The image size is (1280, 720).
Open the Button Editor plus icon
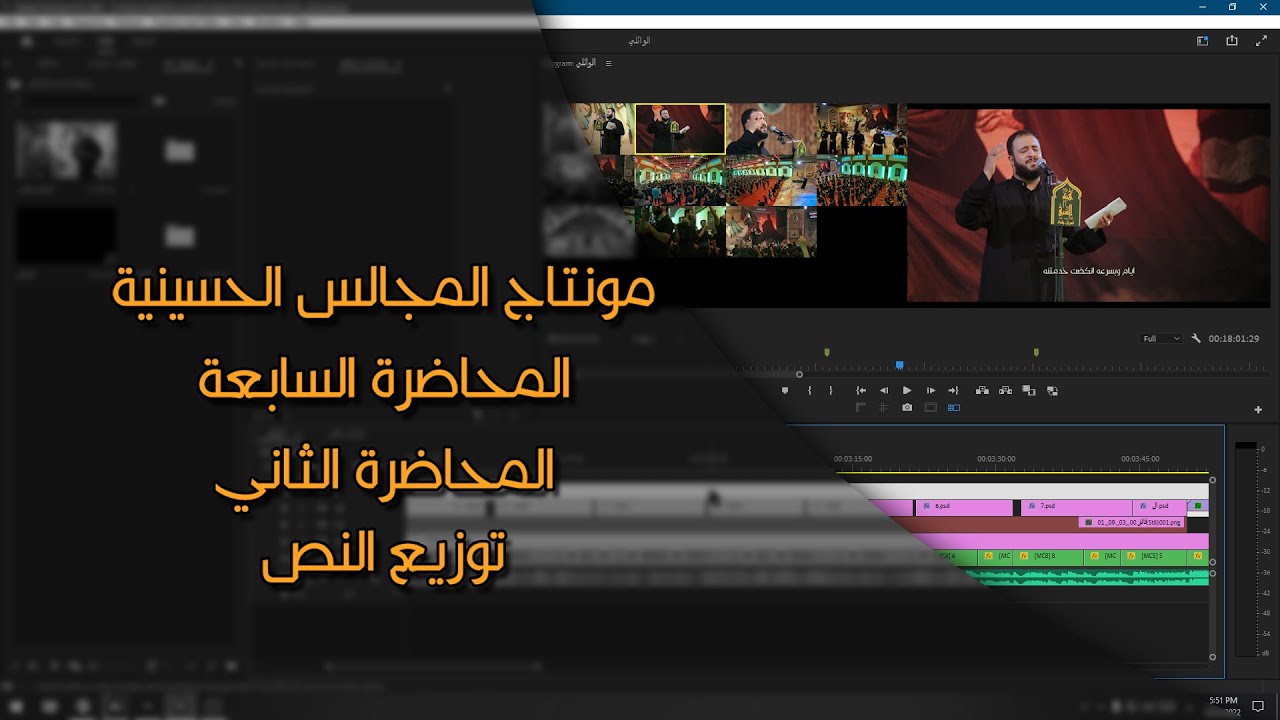(1258, 410)
